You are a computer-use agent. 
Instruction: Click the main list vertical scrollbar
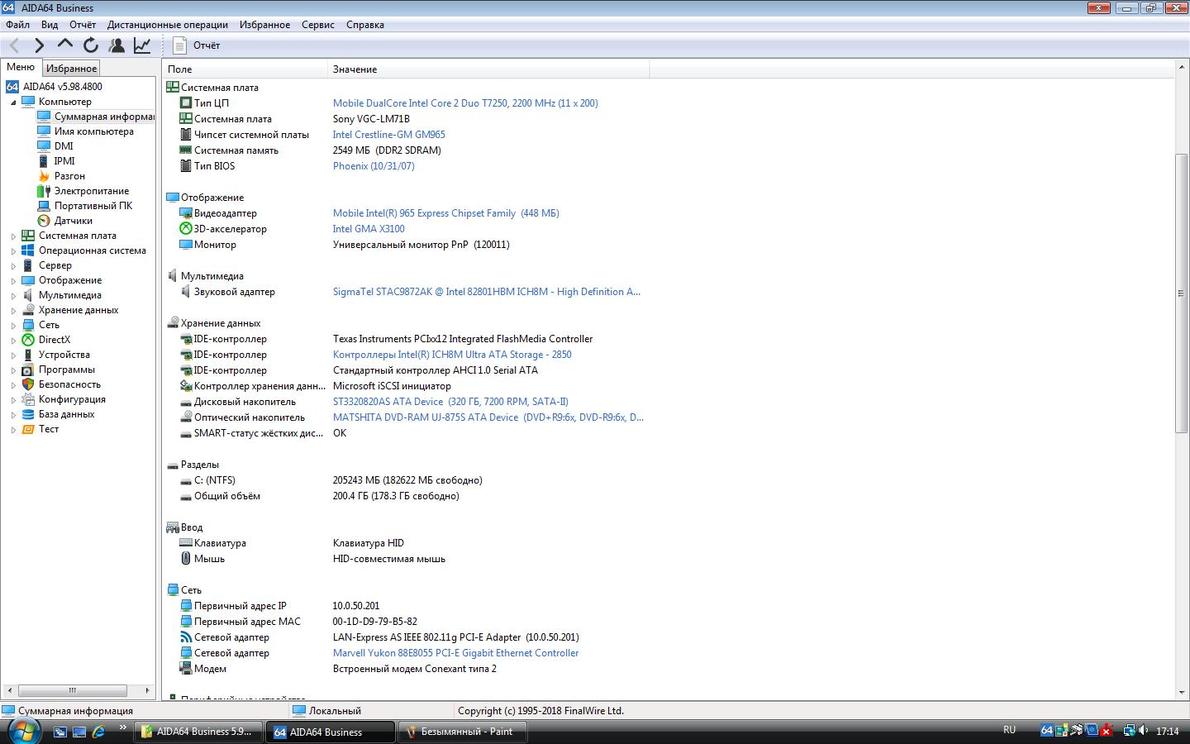click(x=1181, y=292)
